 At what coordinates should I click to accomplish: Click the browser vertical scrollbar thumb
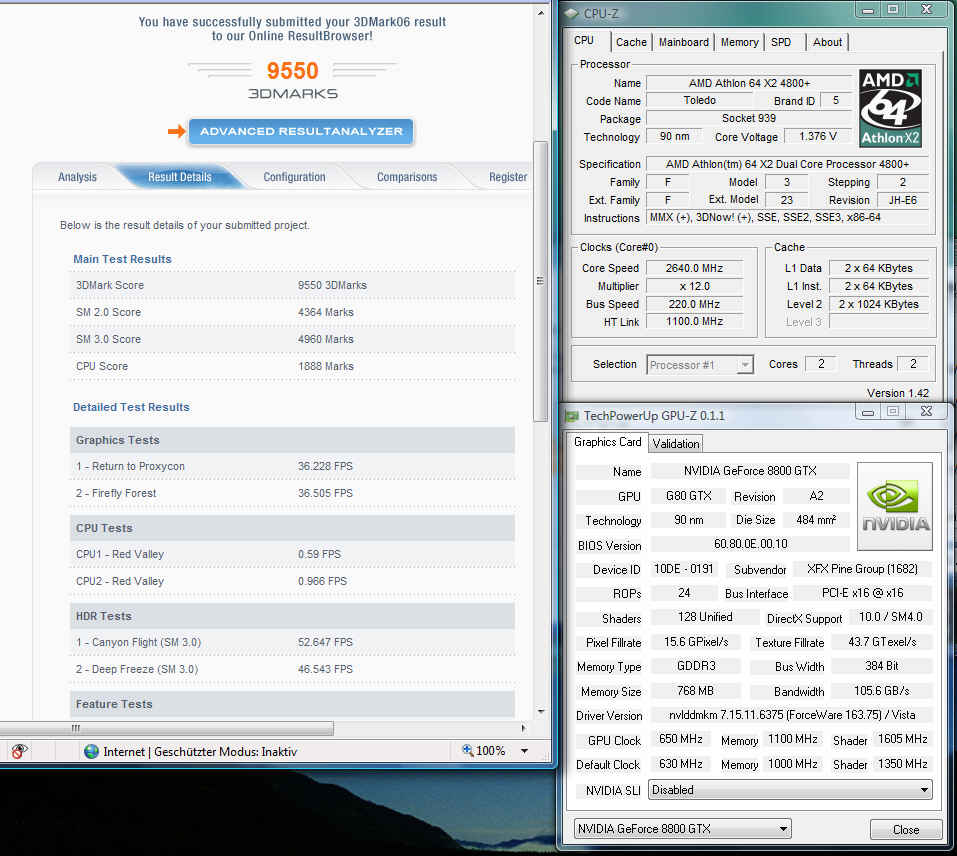tap(540, 281)
